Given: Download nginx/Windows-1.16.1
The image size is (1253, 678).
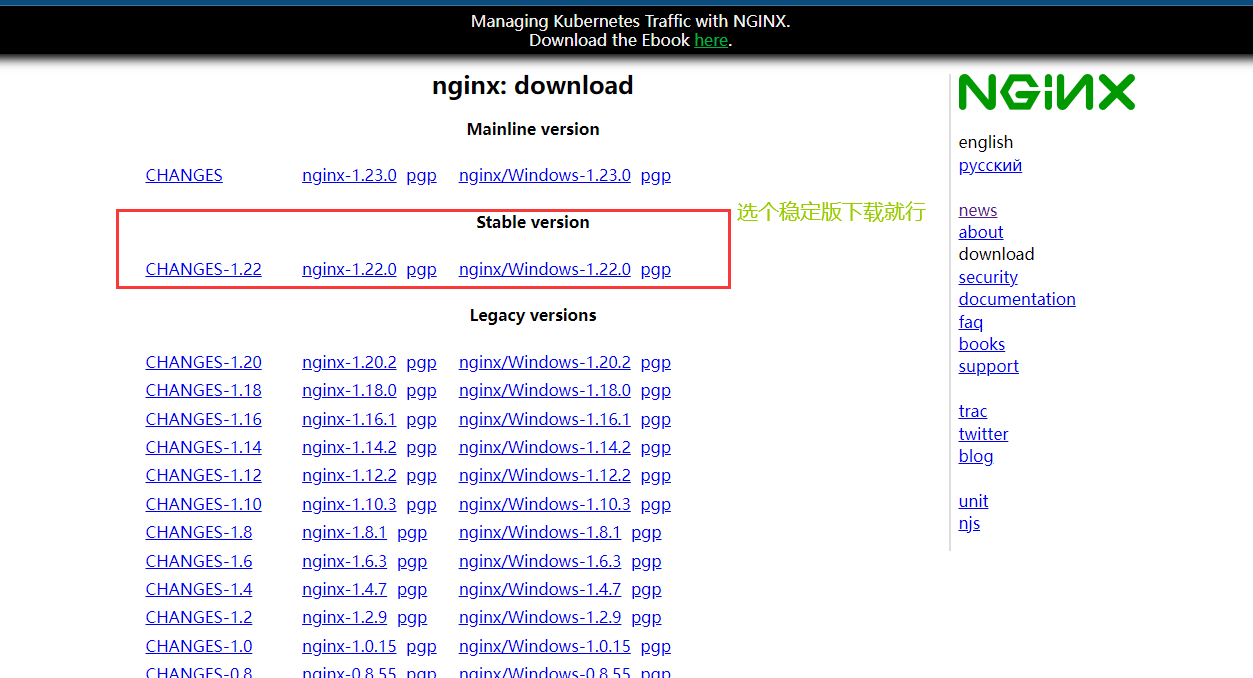Looking at the screenshot, I should pos(545,419).
